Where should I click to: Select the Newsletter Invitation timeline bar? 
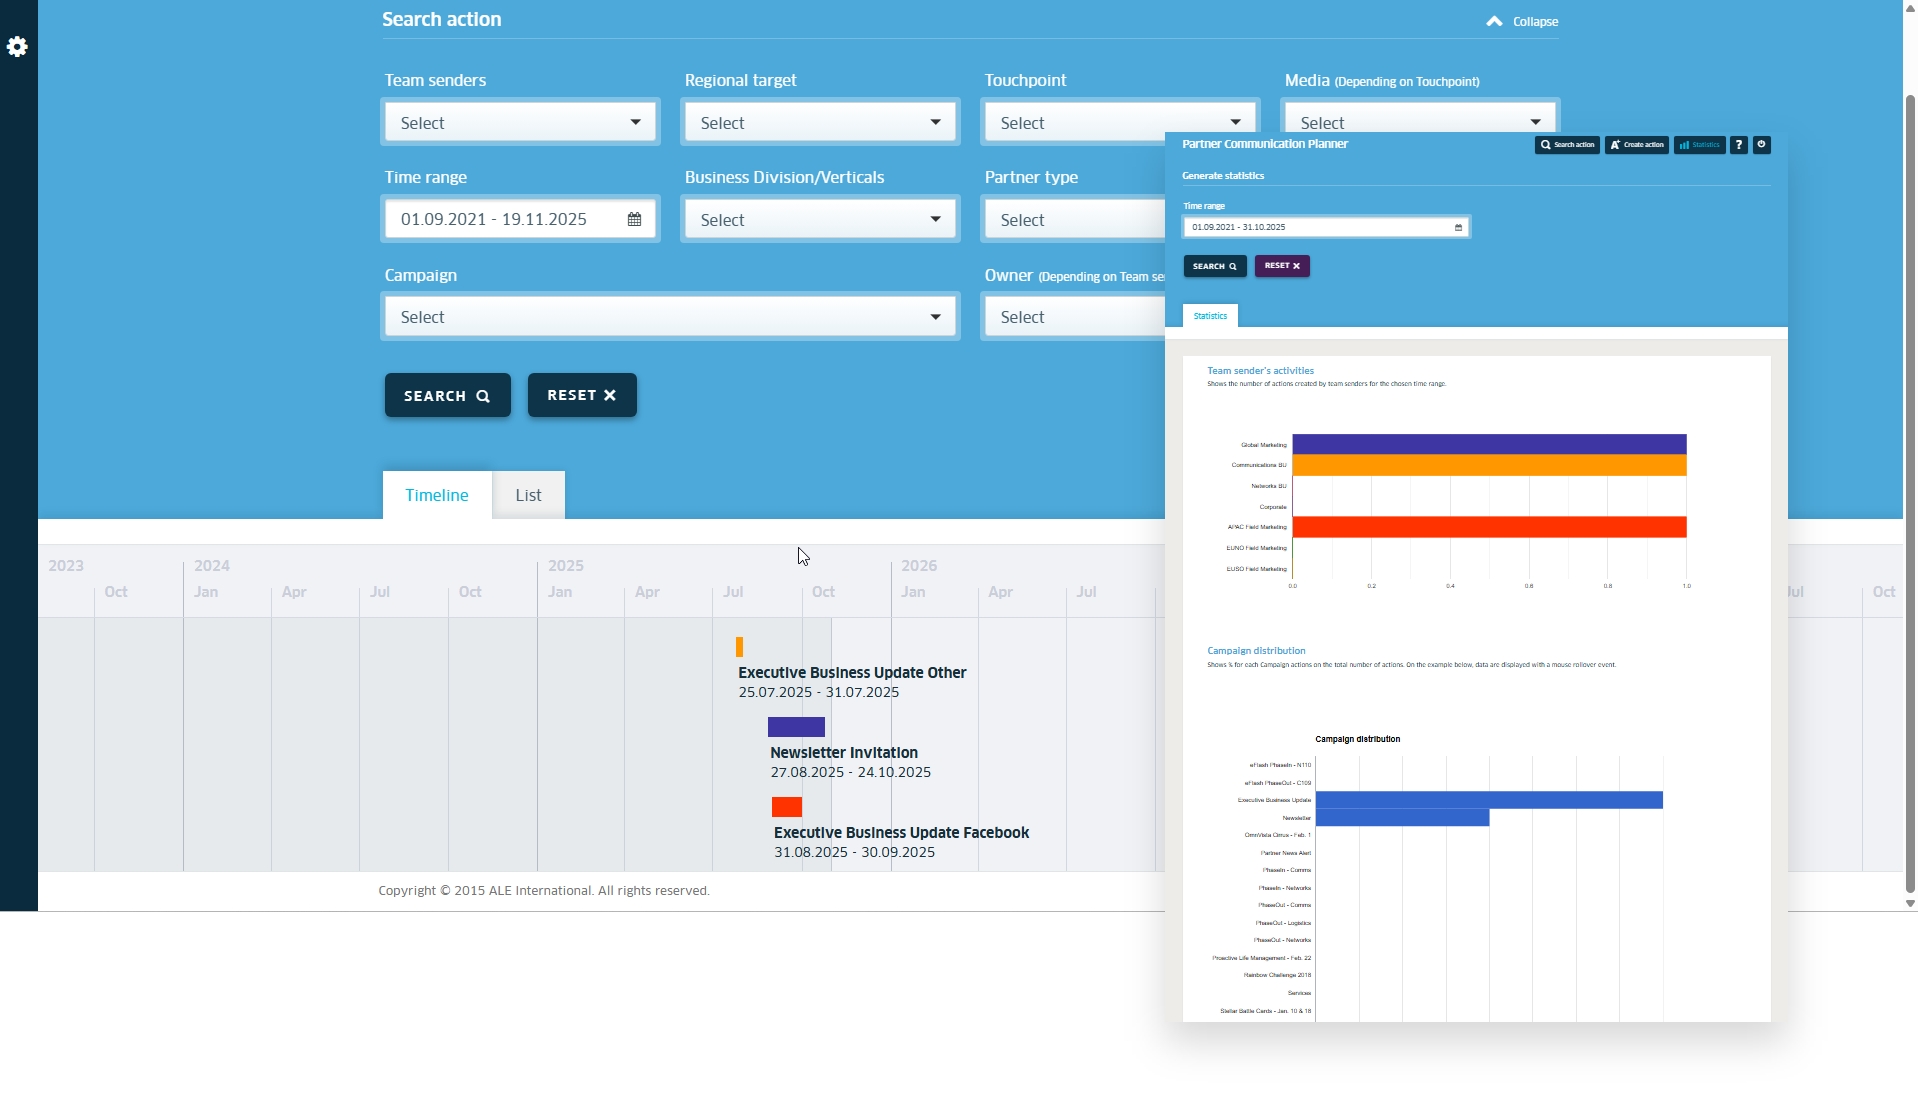pos(796,727)
